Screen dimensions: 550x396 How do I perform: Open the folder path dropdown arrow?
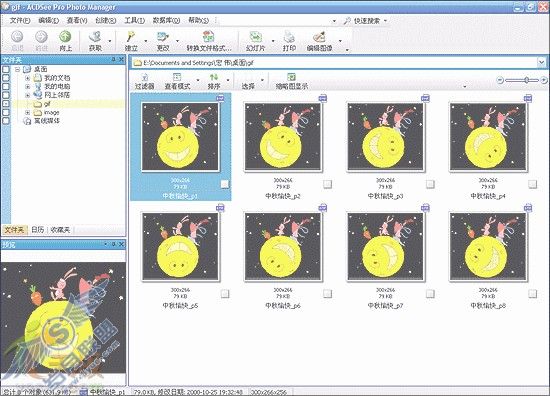click(x=542, y=63)
